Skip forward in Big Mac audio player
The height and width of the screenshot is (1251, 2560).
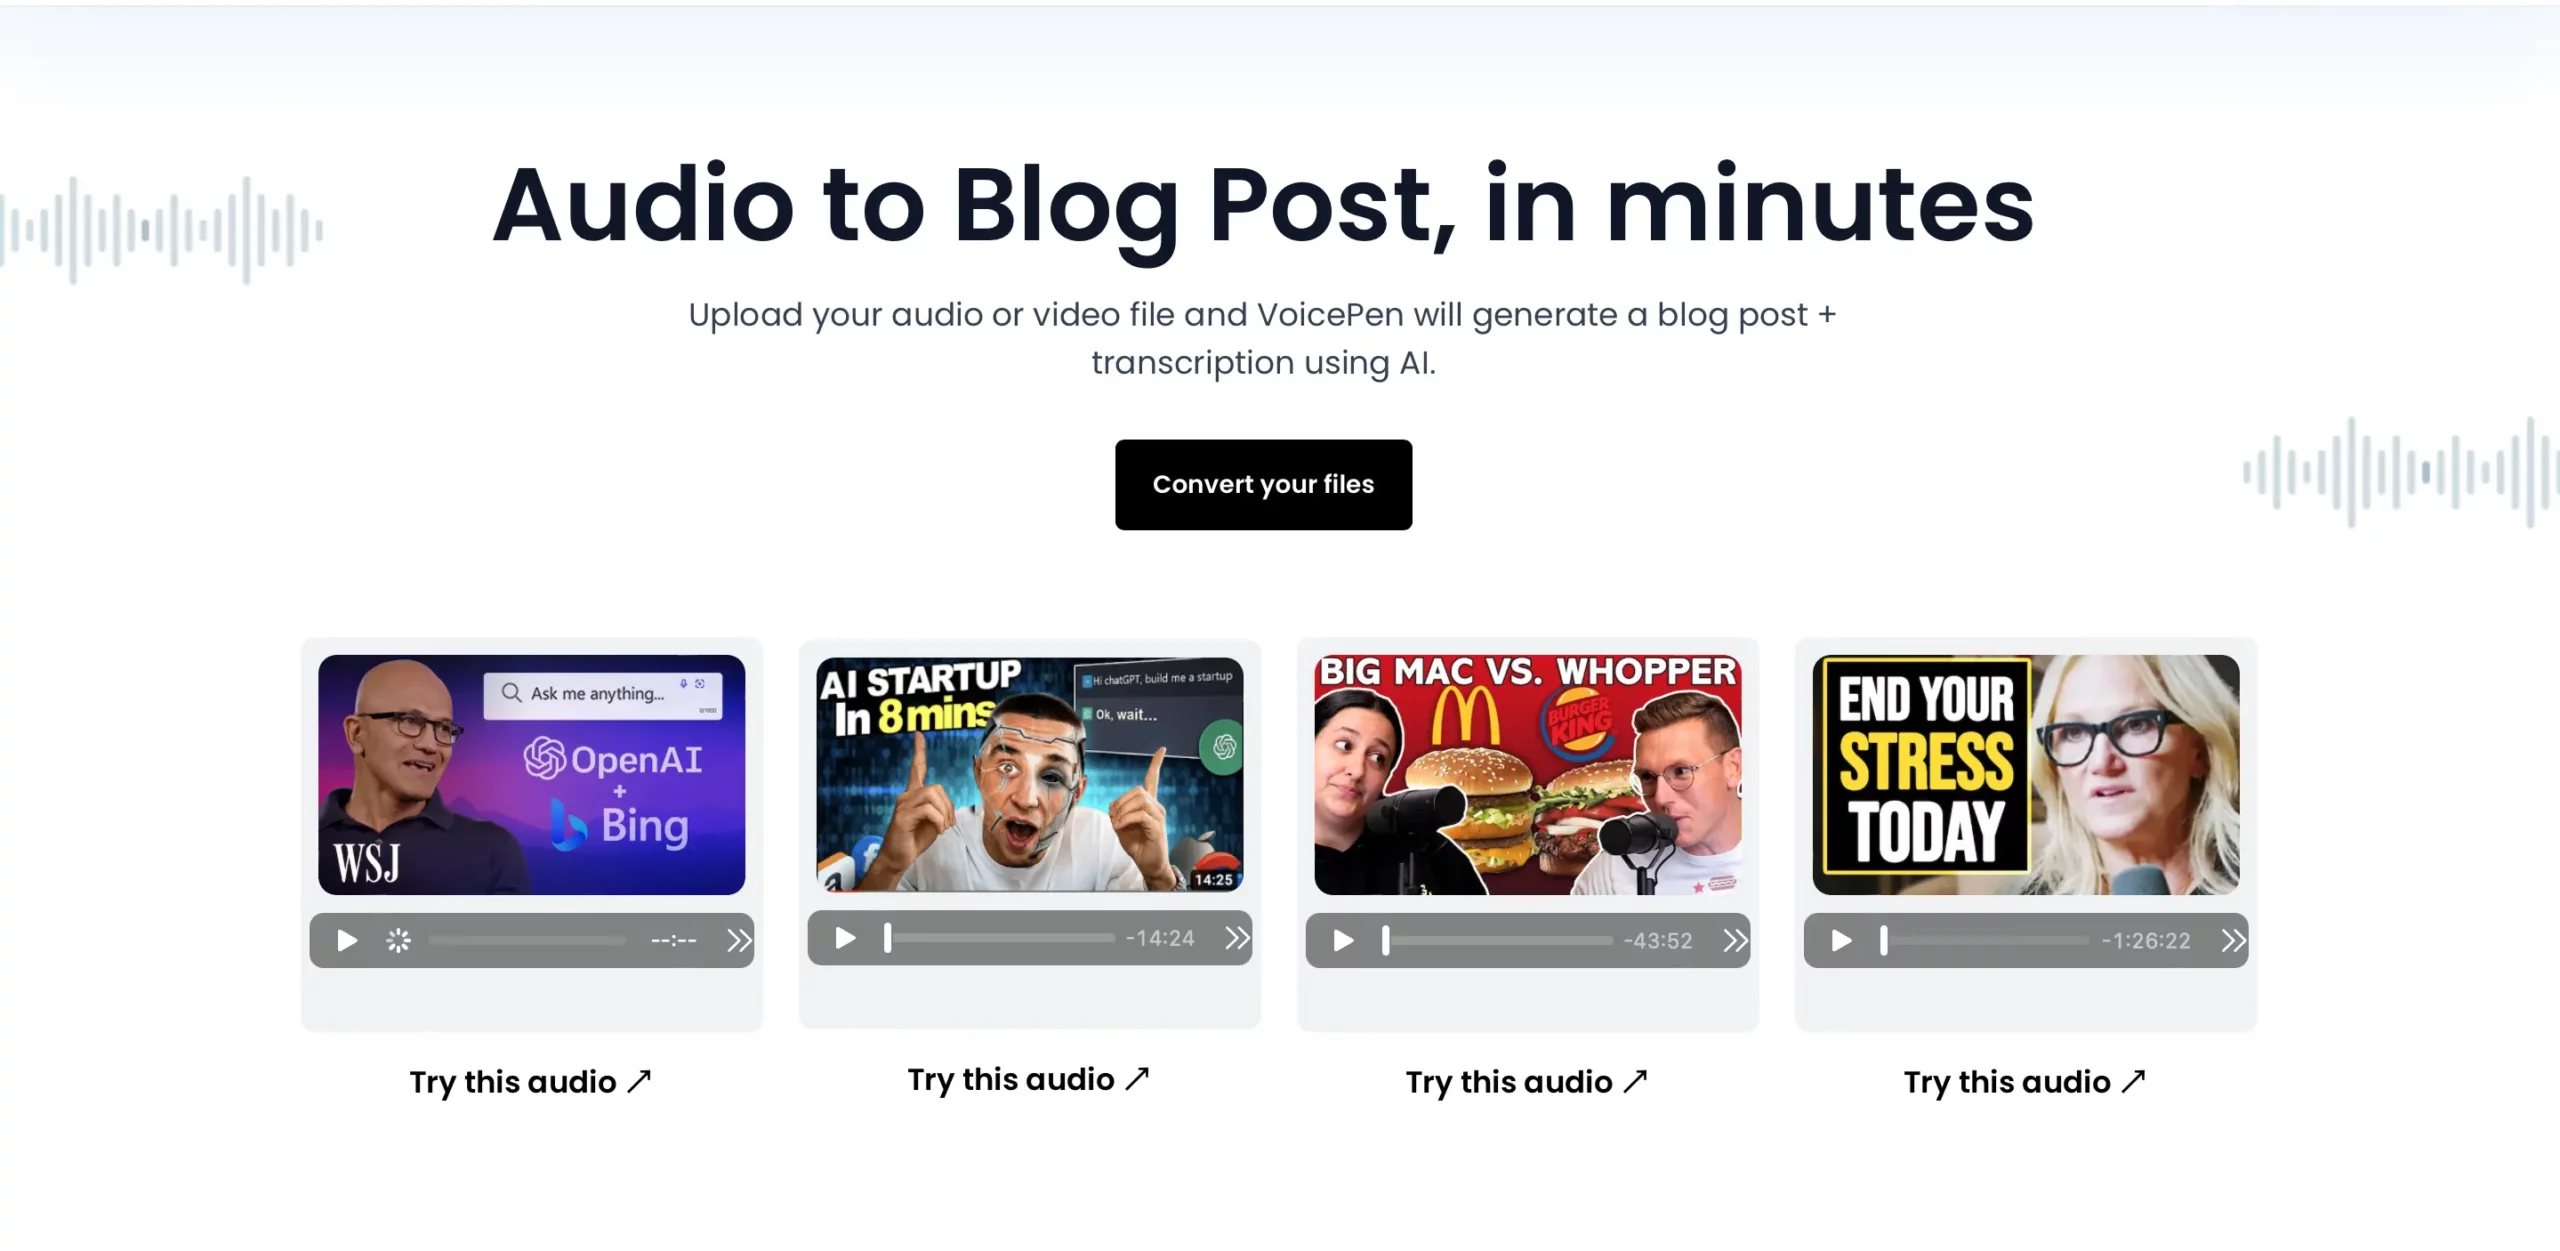pyautogui.click(x=1735, y=941)
